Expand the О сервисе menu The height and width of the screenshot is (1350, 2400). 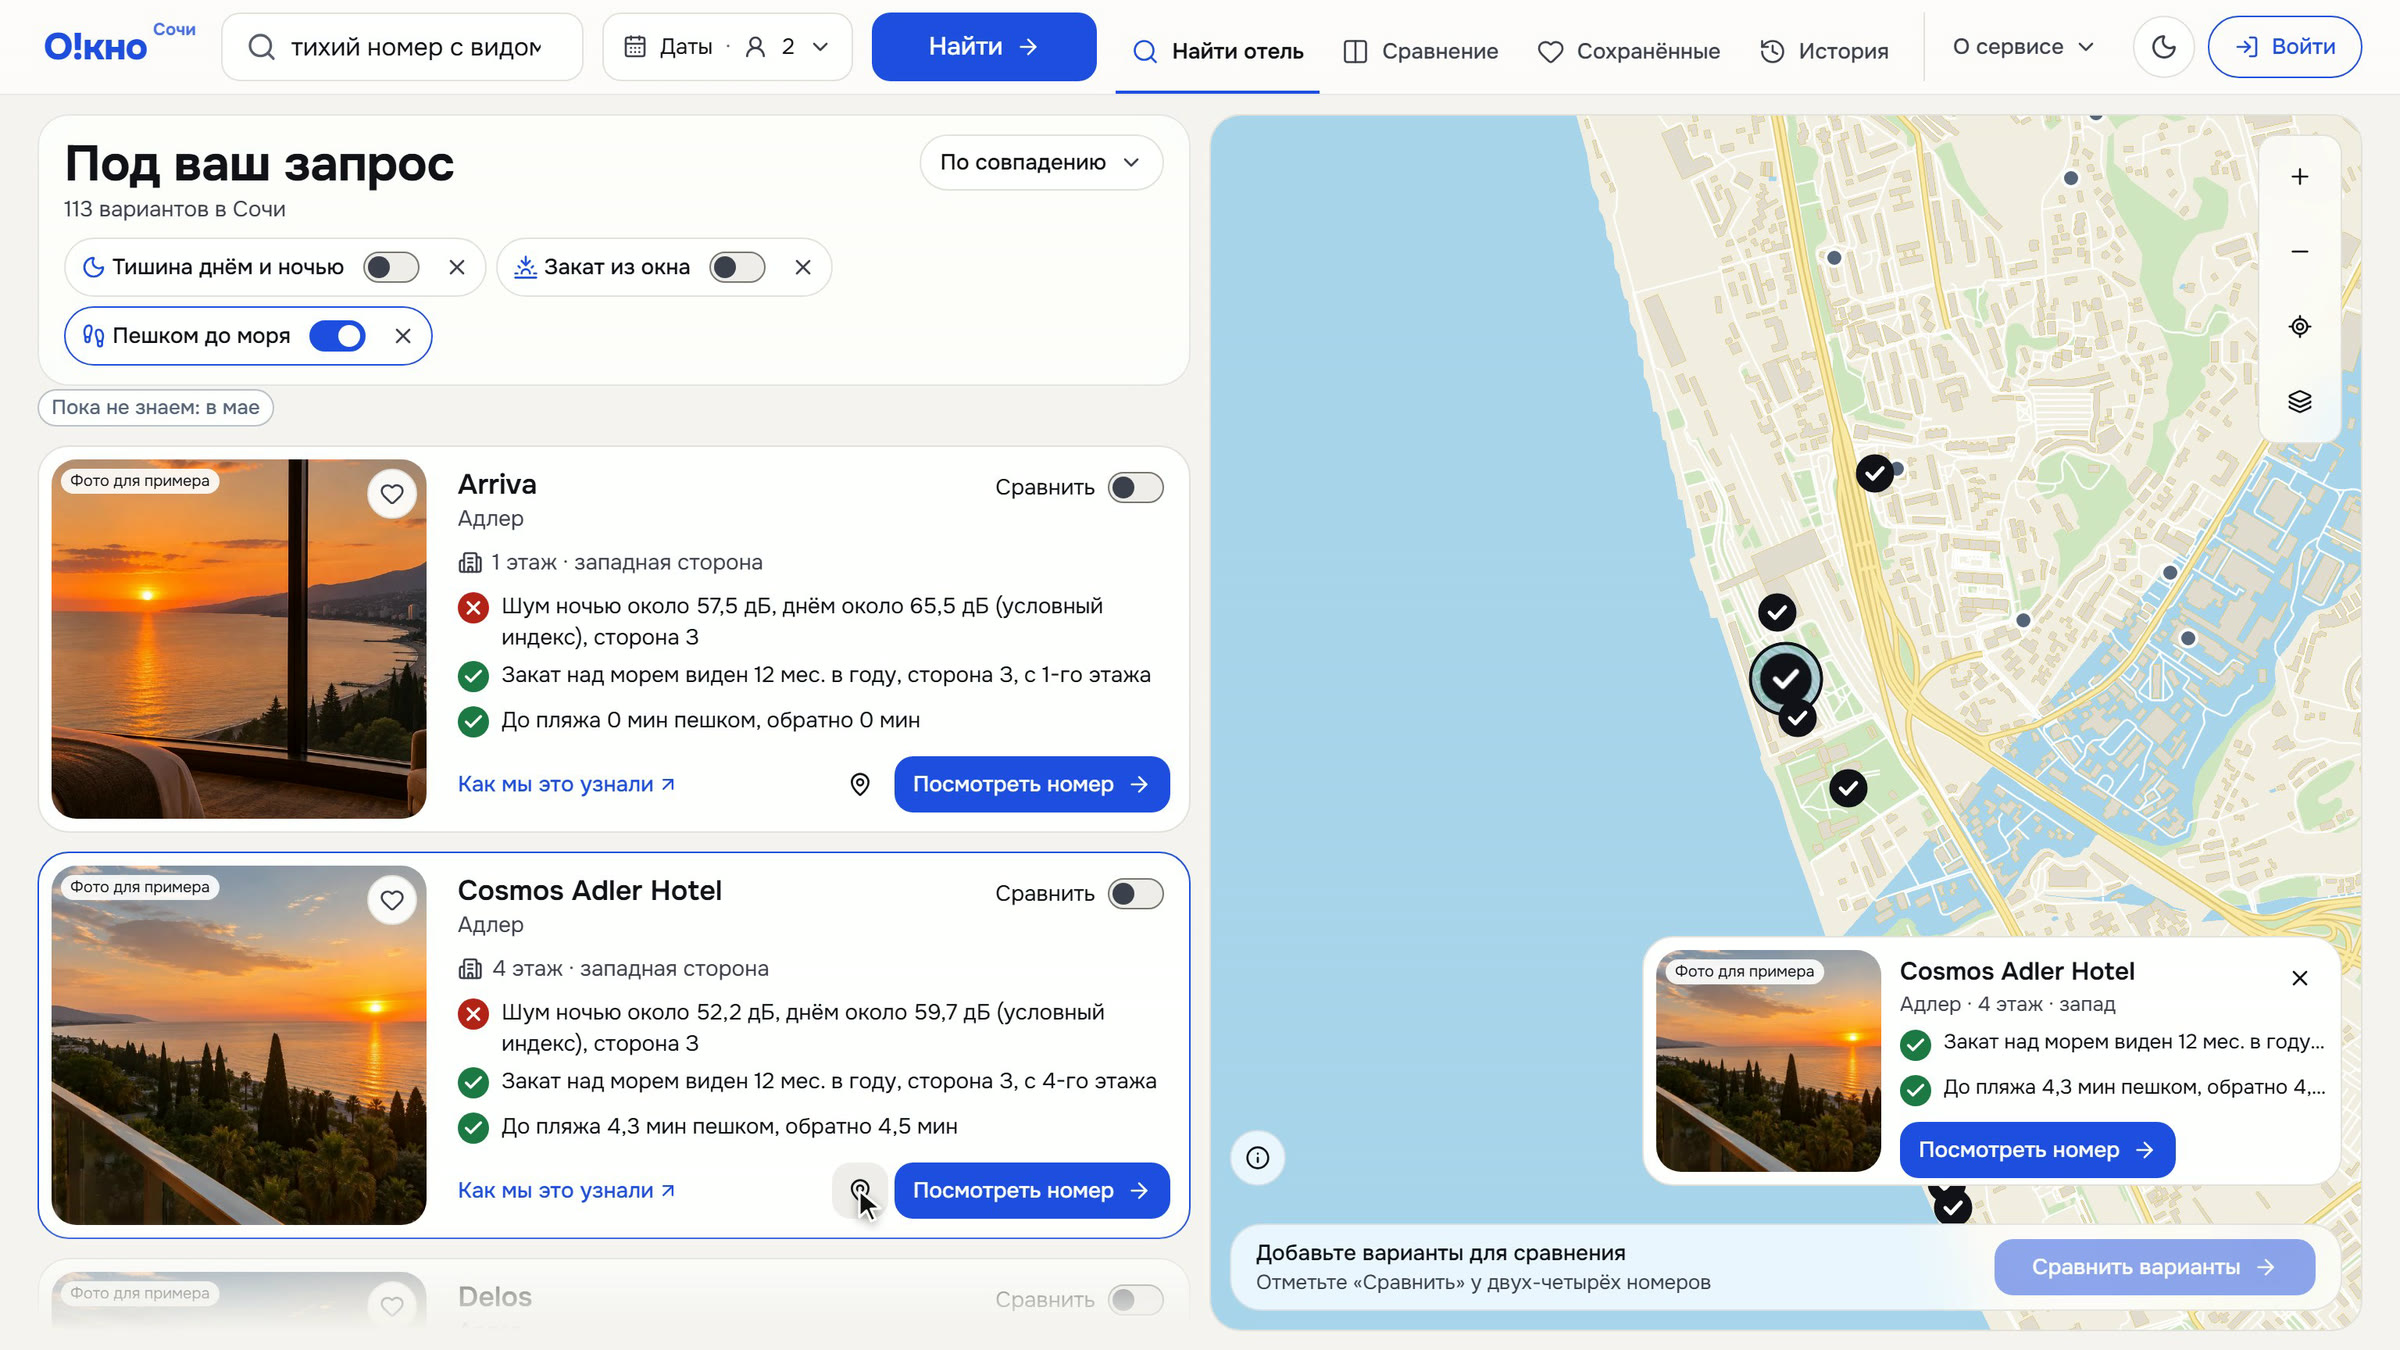[x=2023, y=47]
